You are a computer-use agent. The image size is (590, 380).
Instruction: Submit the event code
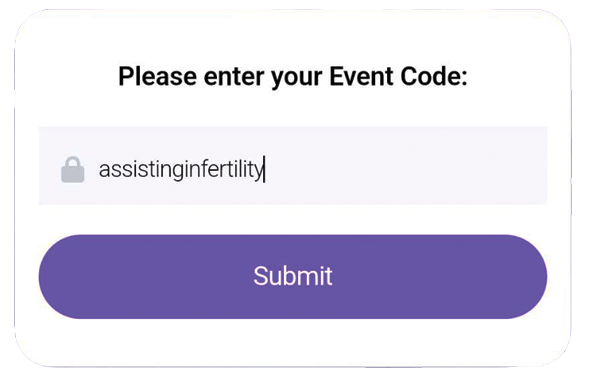[x=293, y=277]
